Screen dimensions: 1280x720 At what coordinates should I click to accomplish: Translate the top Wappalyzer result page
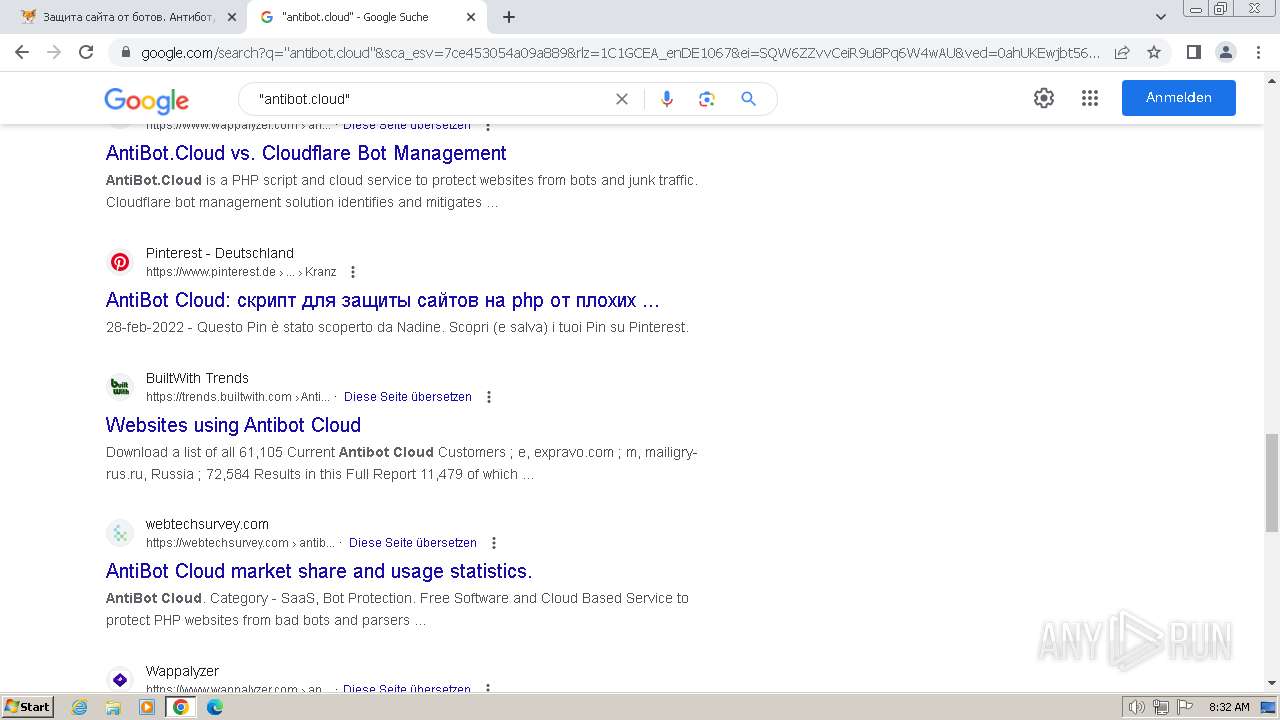(406, 126)
